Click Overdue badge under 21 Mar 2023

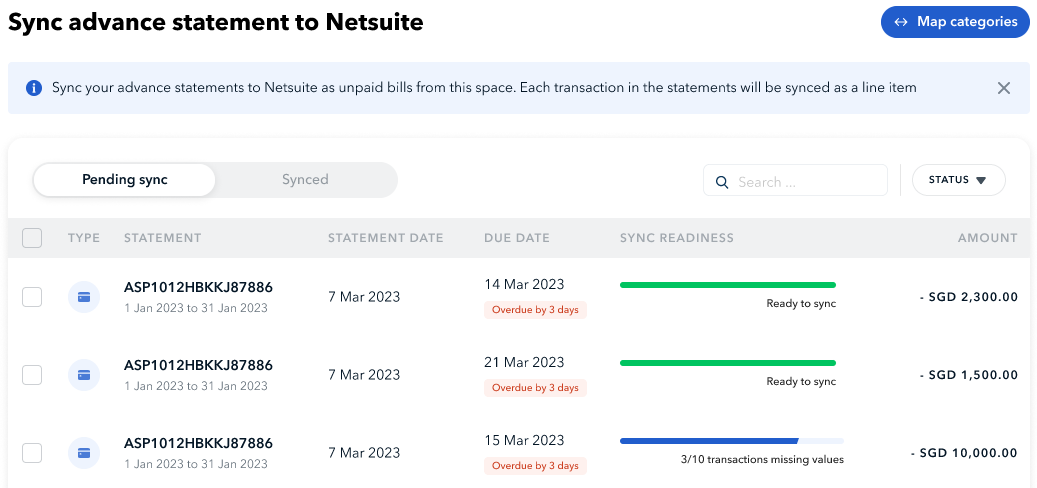click(x=535, y=388)
